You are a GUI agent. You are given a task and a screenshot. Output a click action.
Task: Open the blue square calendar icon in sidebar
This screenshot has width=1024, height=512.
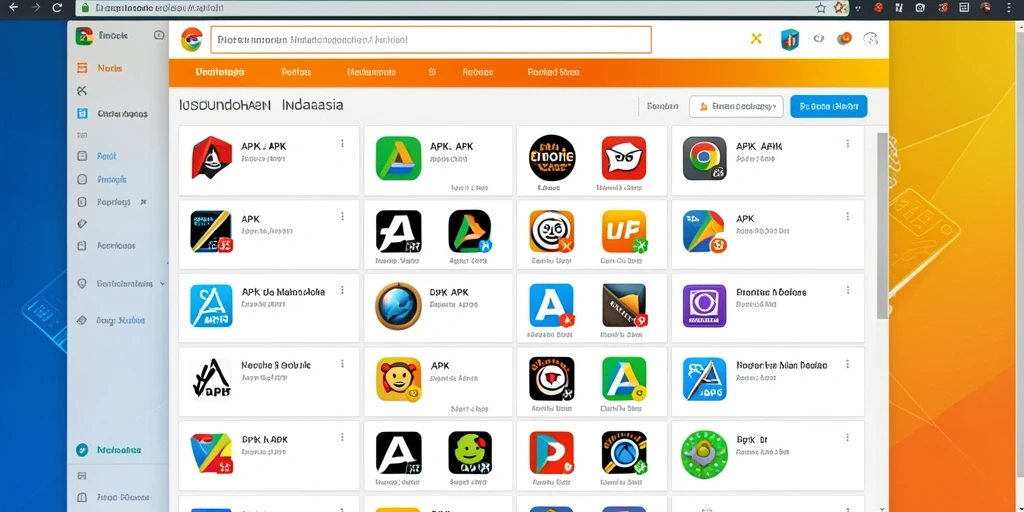pos(82,114)
